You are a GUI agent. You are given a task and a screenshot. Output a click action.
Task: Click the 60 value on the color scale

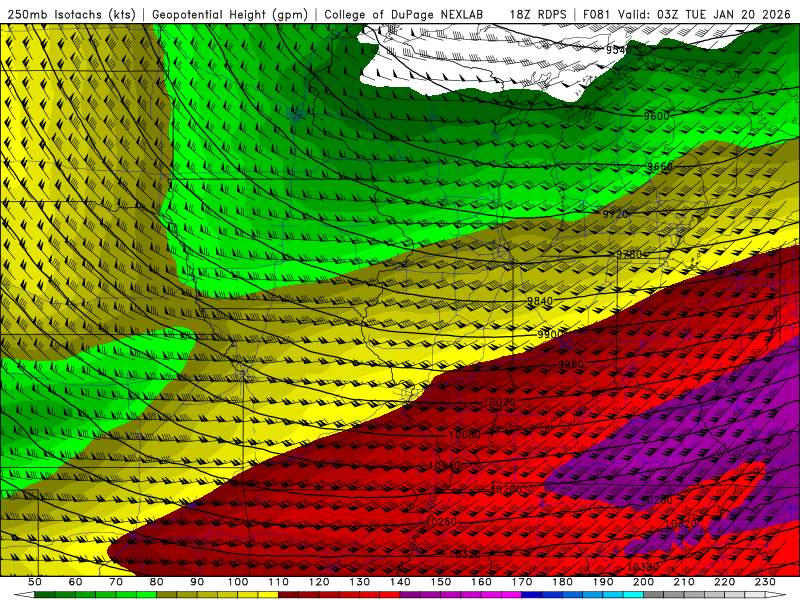75,582
